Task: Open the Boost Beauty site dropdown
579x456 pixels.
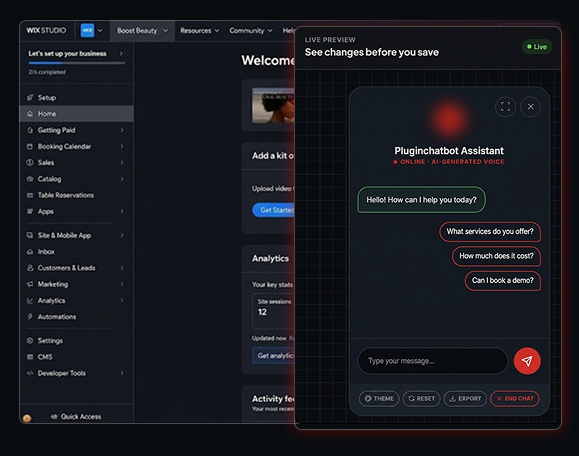Action: (x=142, y=31)
